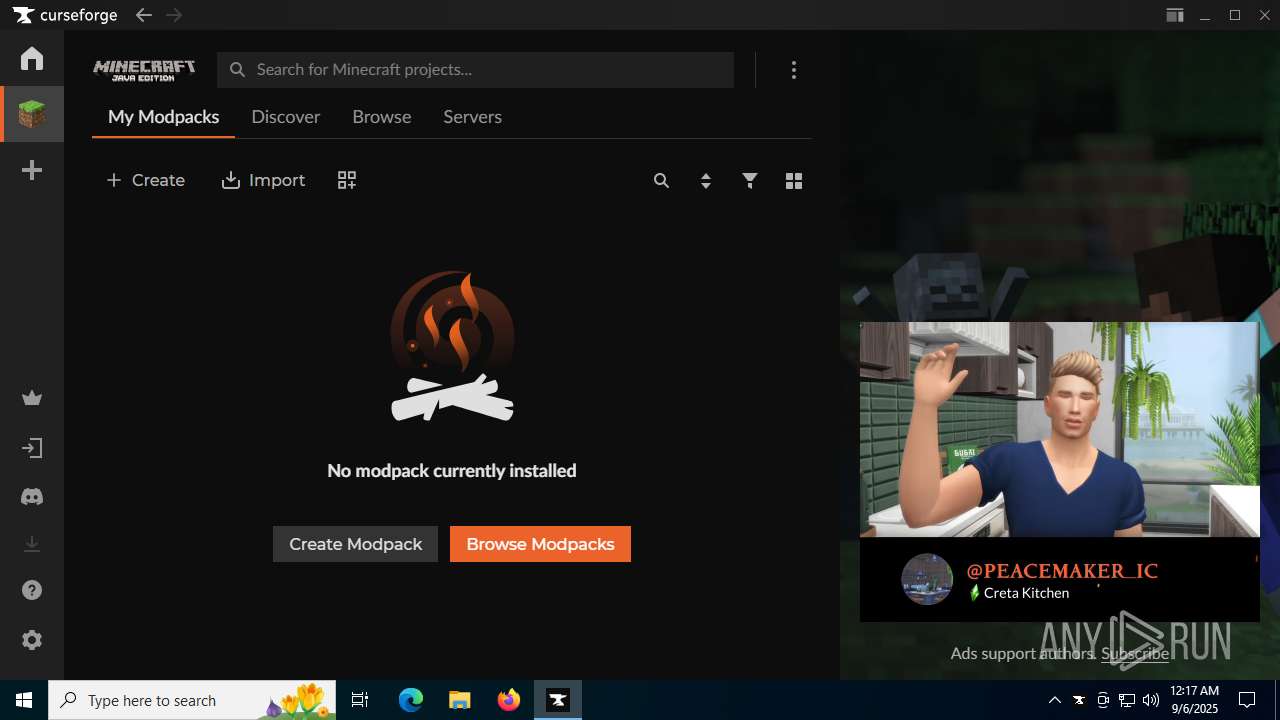Click the grid-plus icon next to Import
Image resolution: width=1280 pixels, height=720 pixels.
click(x=347, y=180)
